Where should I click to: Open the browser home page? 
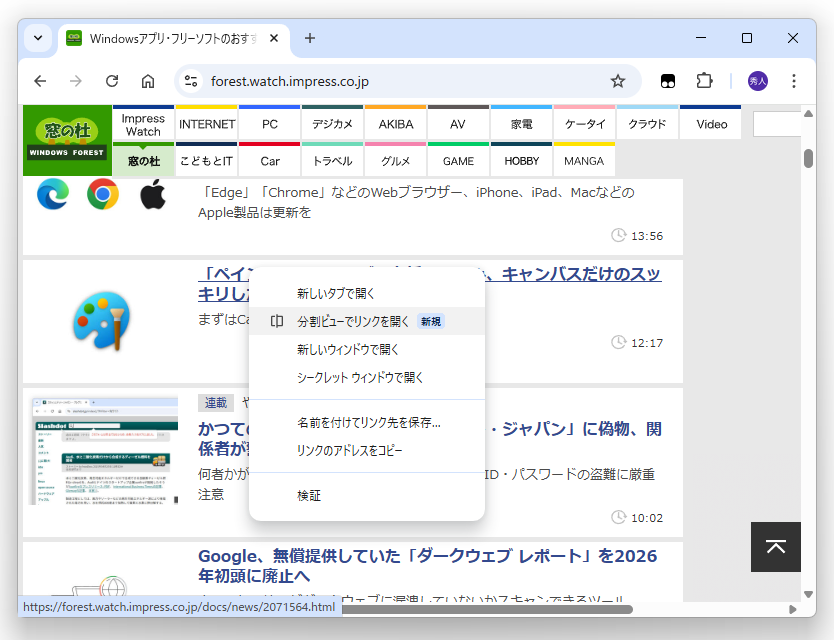148,81
